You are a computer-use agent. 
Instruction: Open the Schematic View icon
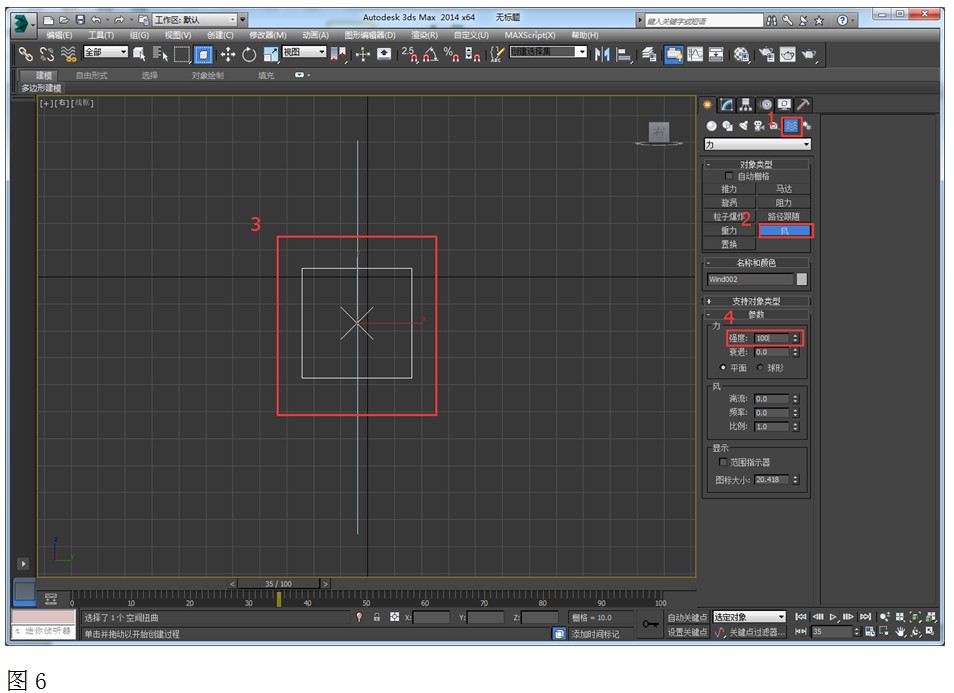(716, 54)
